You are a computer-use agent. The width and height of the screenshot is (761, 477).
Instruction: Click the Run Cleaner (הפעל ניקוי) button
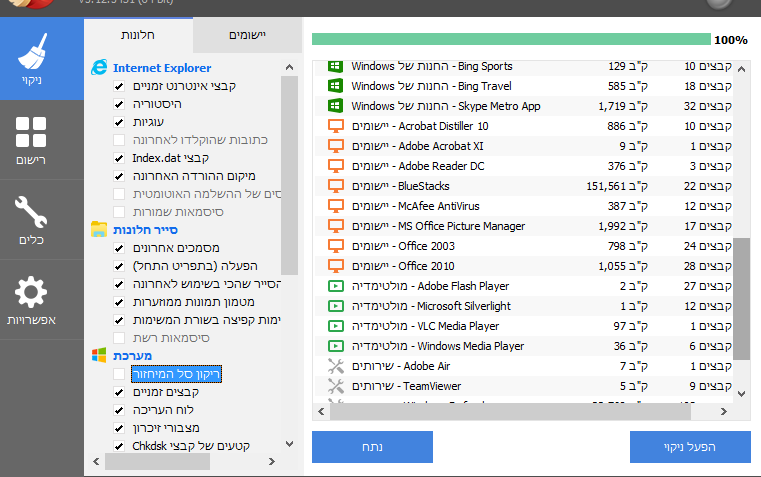(x=690, y=447)
